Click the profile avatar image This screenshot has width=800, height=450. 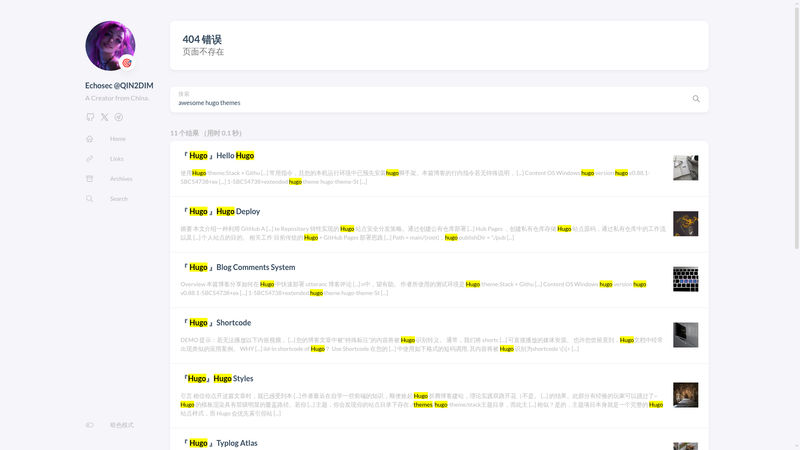click(x=110, y=46)
